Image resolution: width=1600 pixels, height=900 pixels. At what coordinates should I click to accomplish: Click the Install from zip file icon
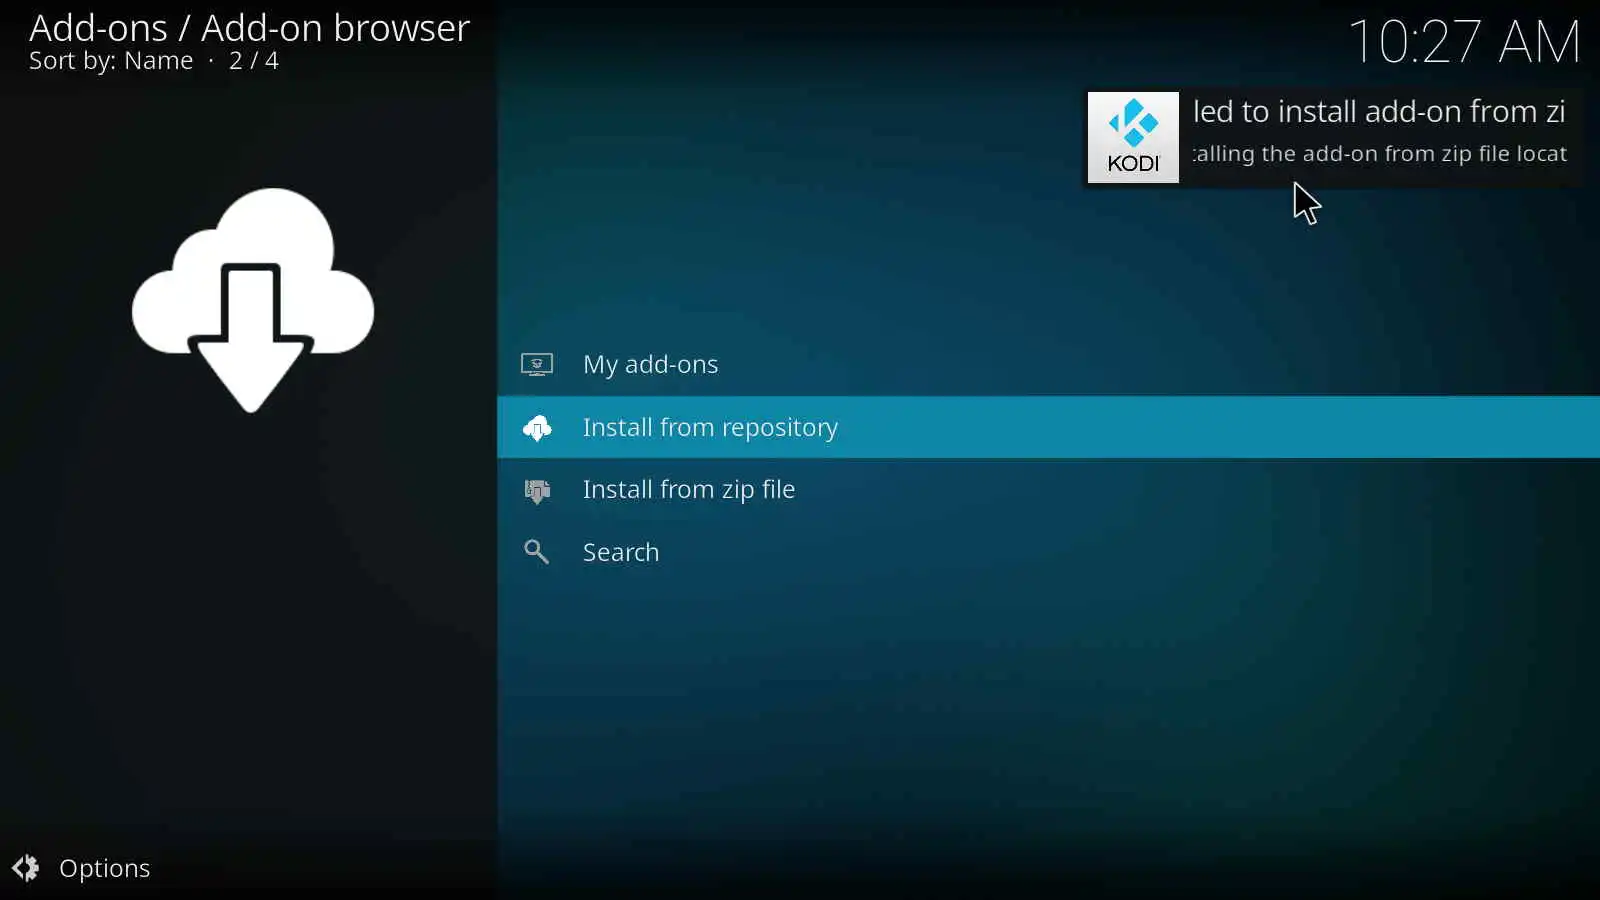point(537,491)
